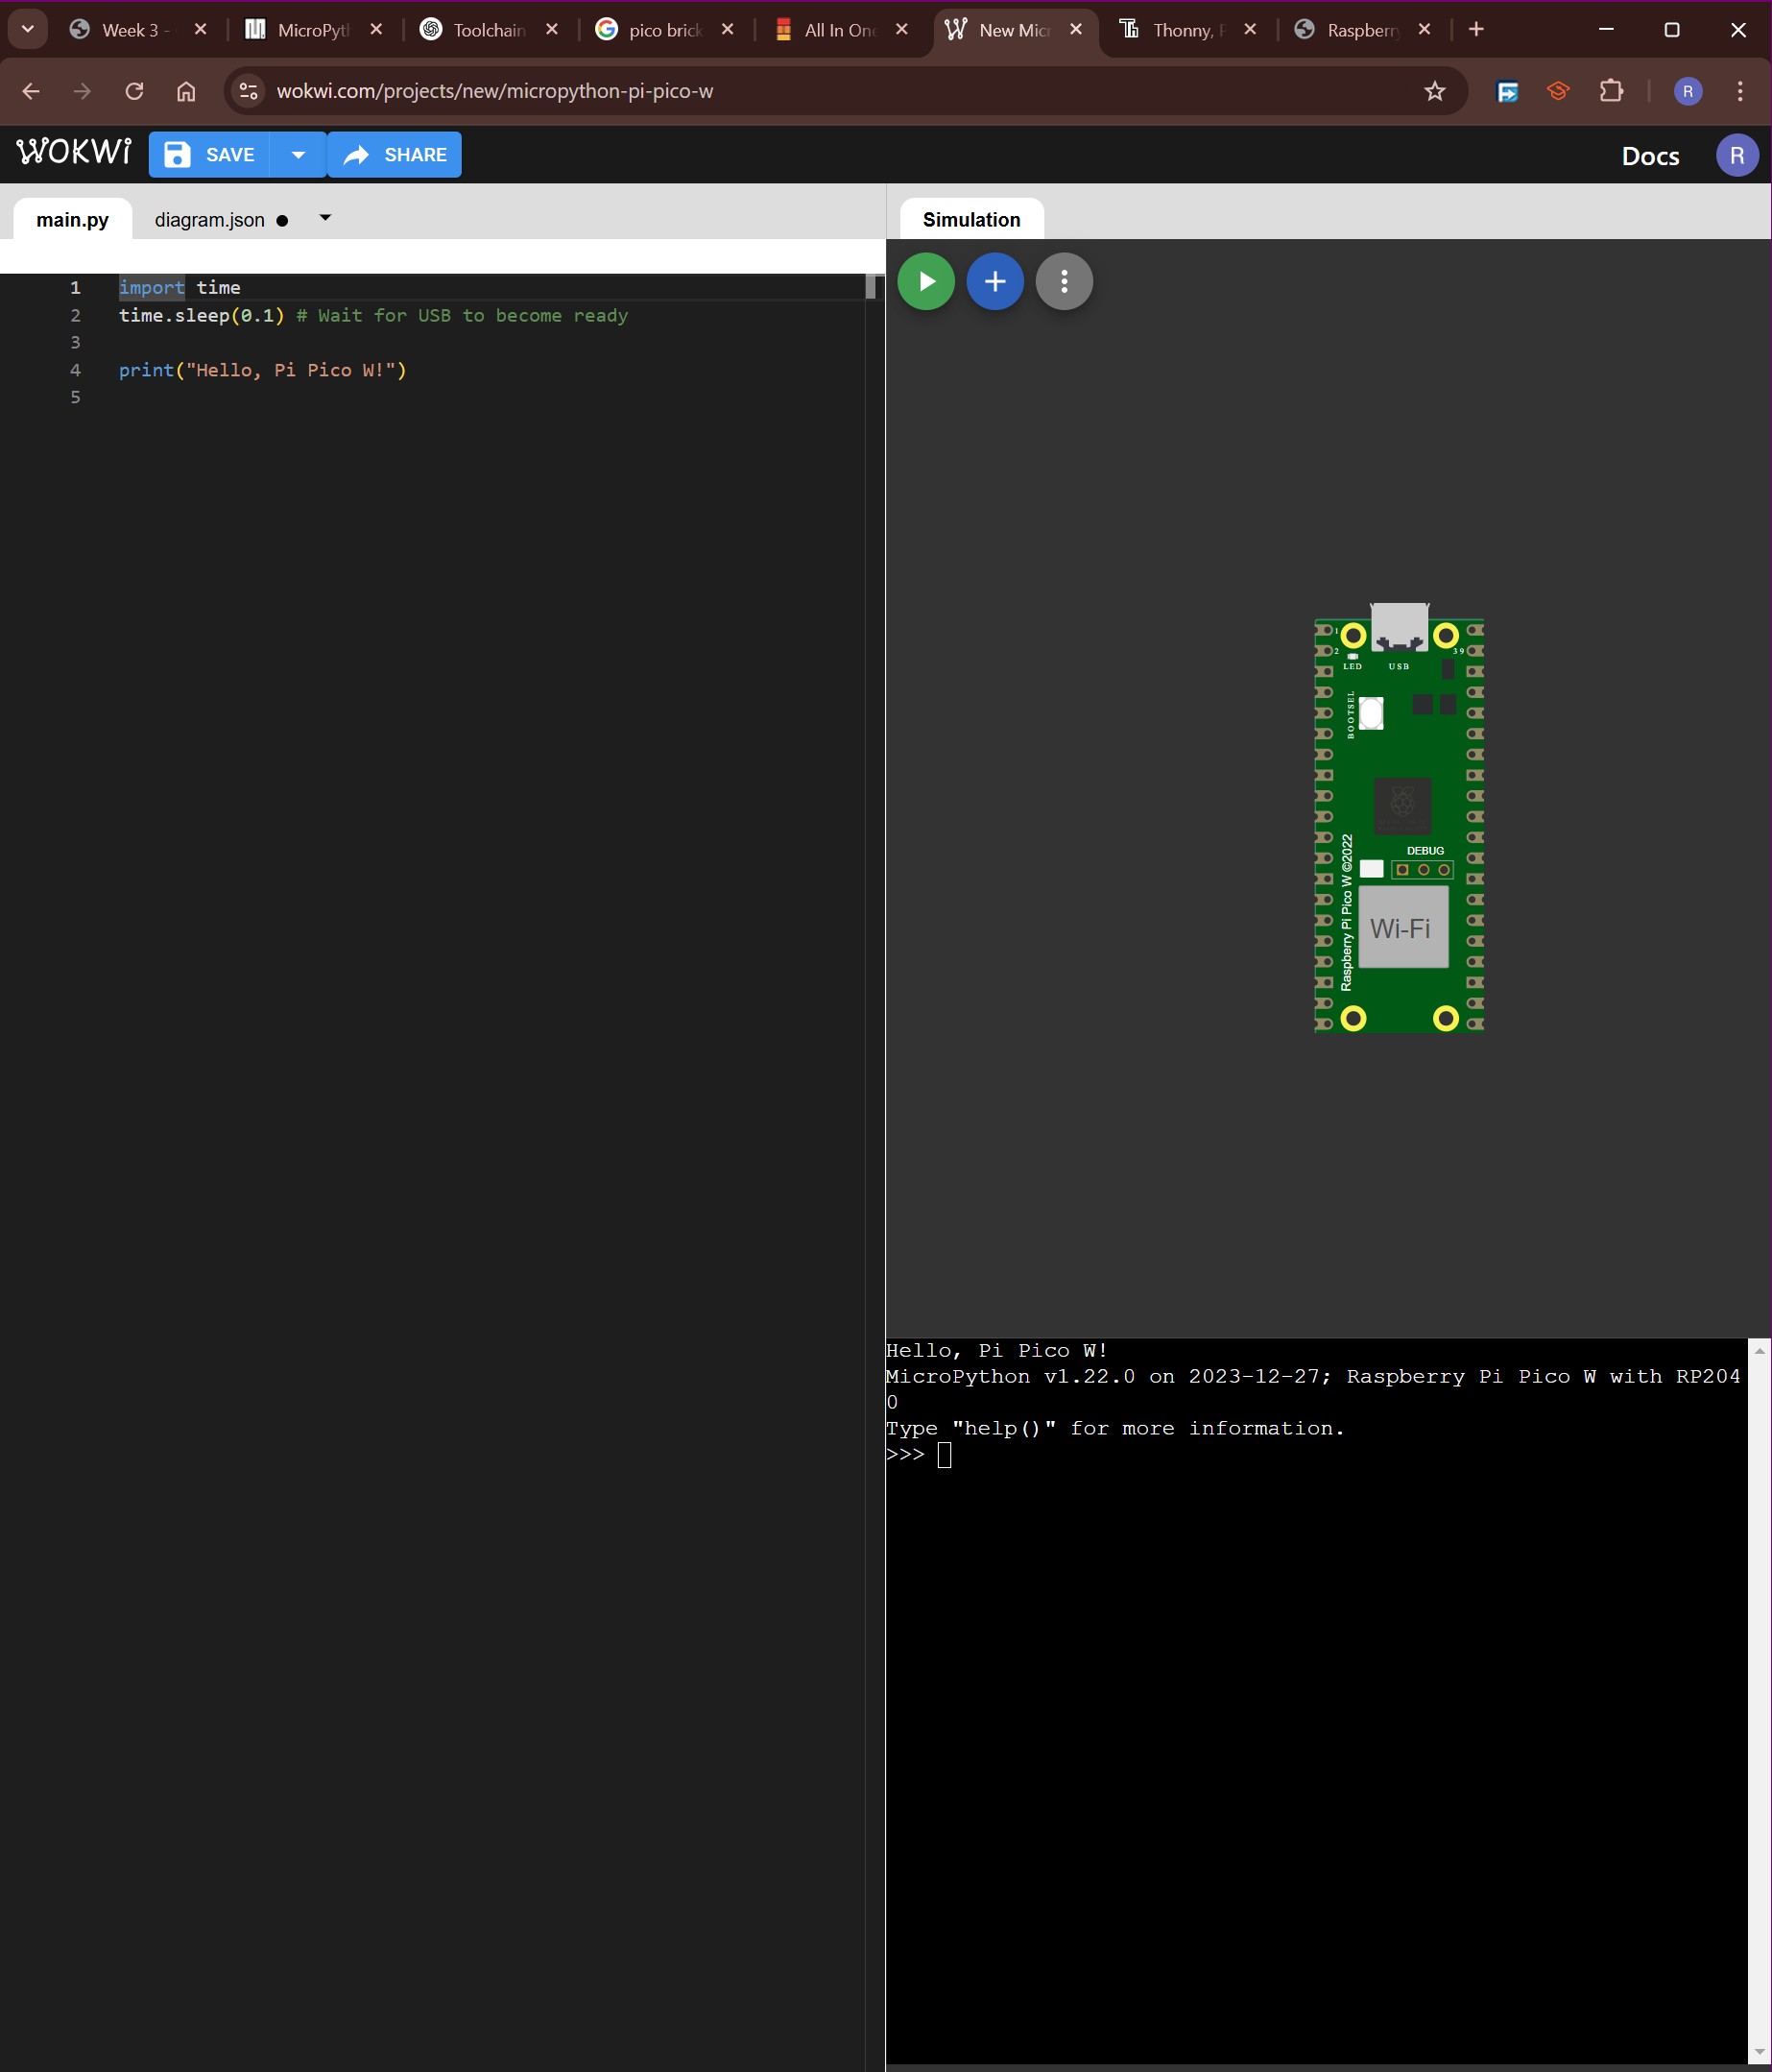This screenshot has height=2072, width=1772.
Task: Click the editor minimap scroll thumb
Action: (870, 287)
